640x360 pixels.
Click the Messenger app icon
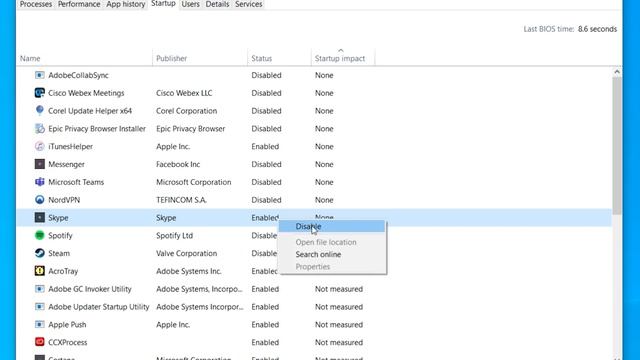click(40, 164)
